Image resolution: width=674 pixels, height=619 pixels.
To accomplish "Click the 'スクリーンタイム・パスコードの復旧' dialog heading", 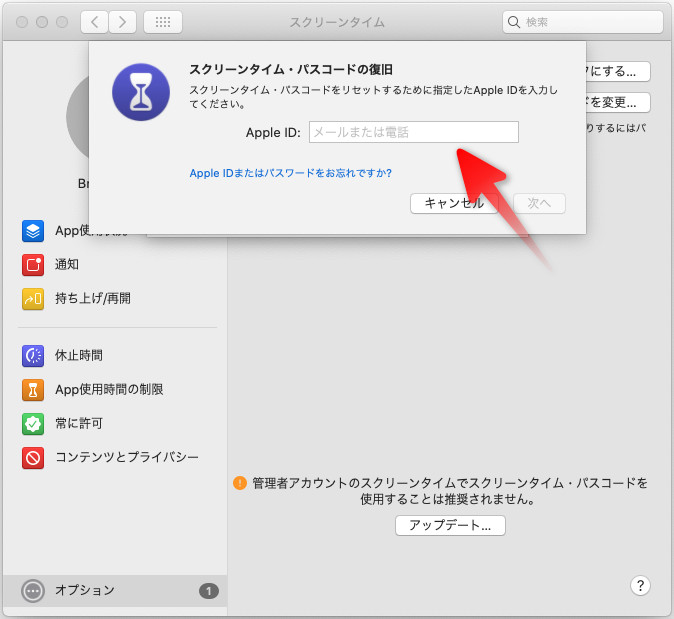I will click(291, 70).
